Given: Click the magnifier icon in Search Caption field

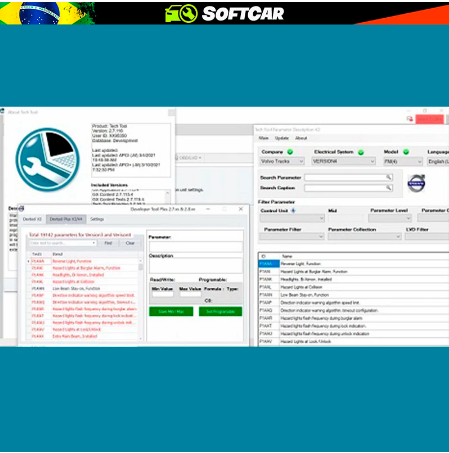Looking at the screenshot, I should [389, 188].
